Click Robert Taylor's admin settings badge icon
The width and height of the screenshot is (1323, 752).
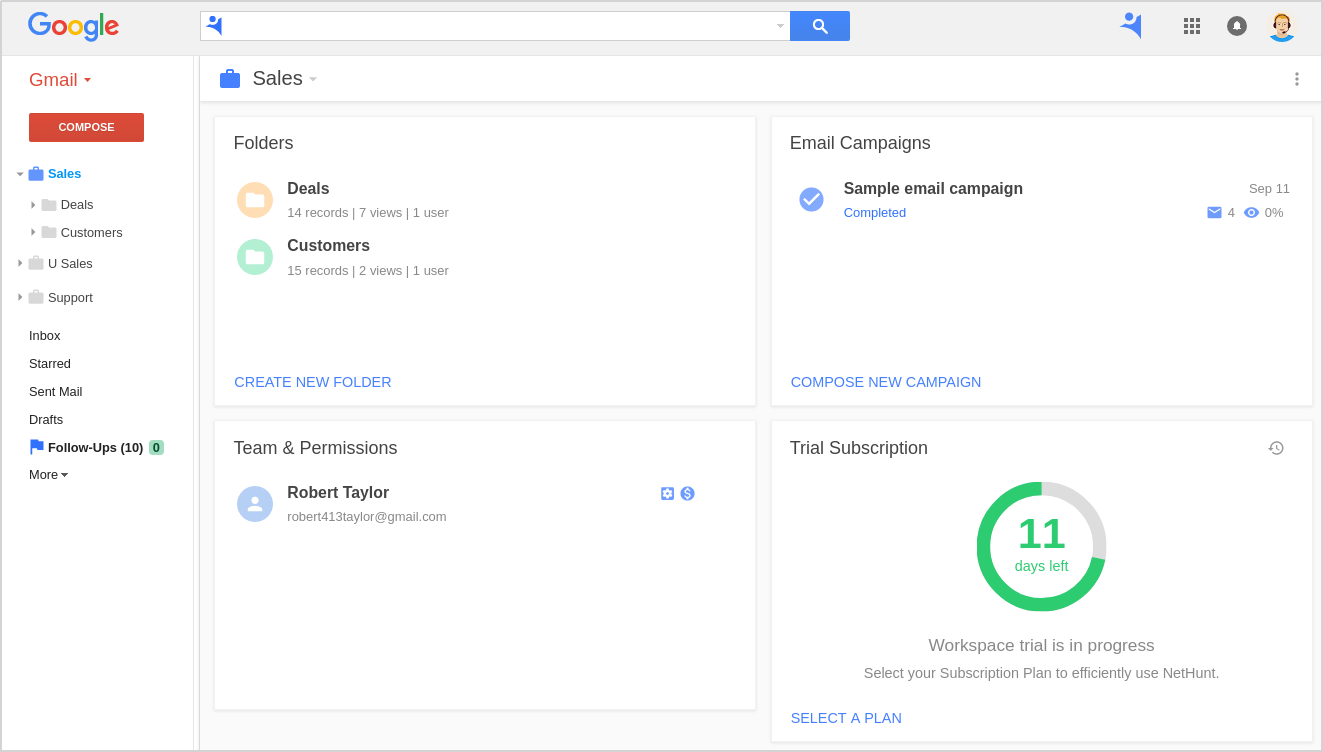click(x=668, y=494)
